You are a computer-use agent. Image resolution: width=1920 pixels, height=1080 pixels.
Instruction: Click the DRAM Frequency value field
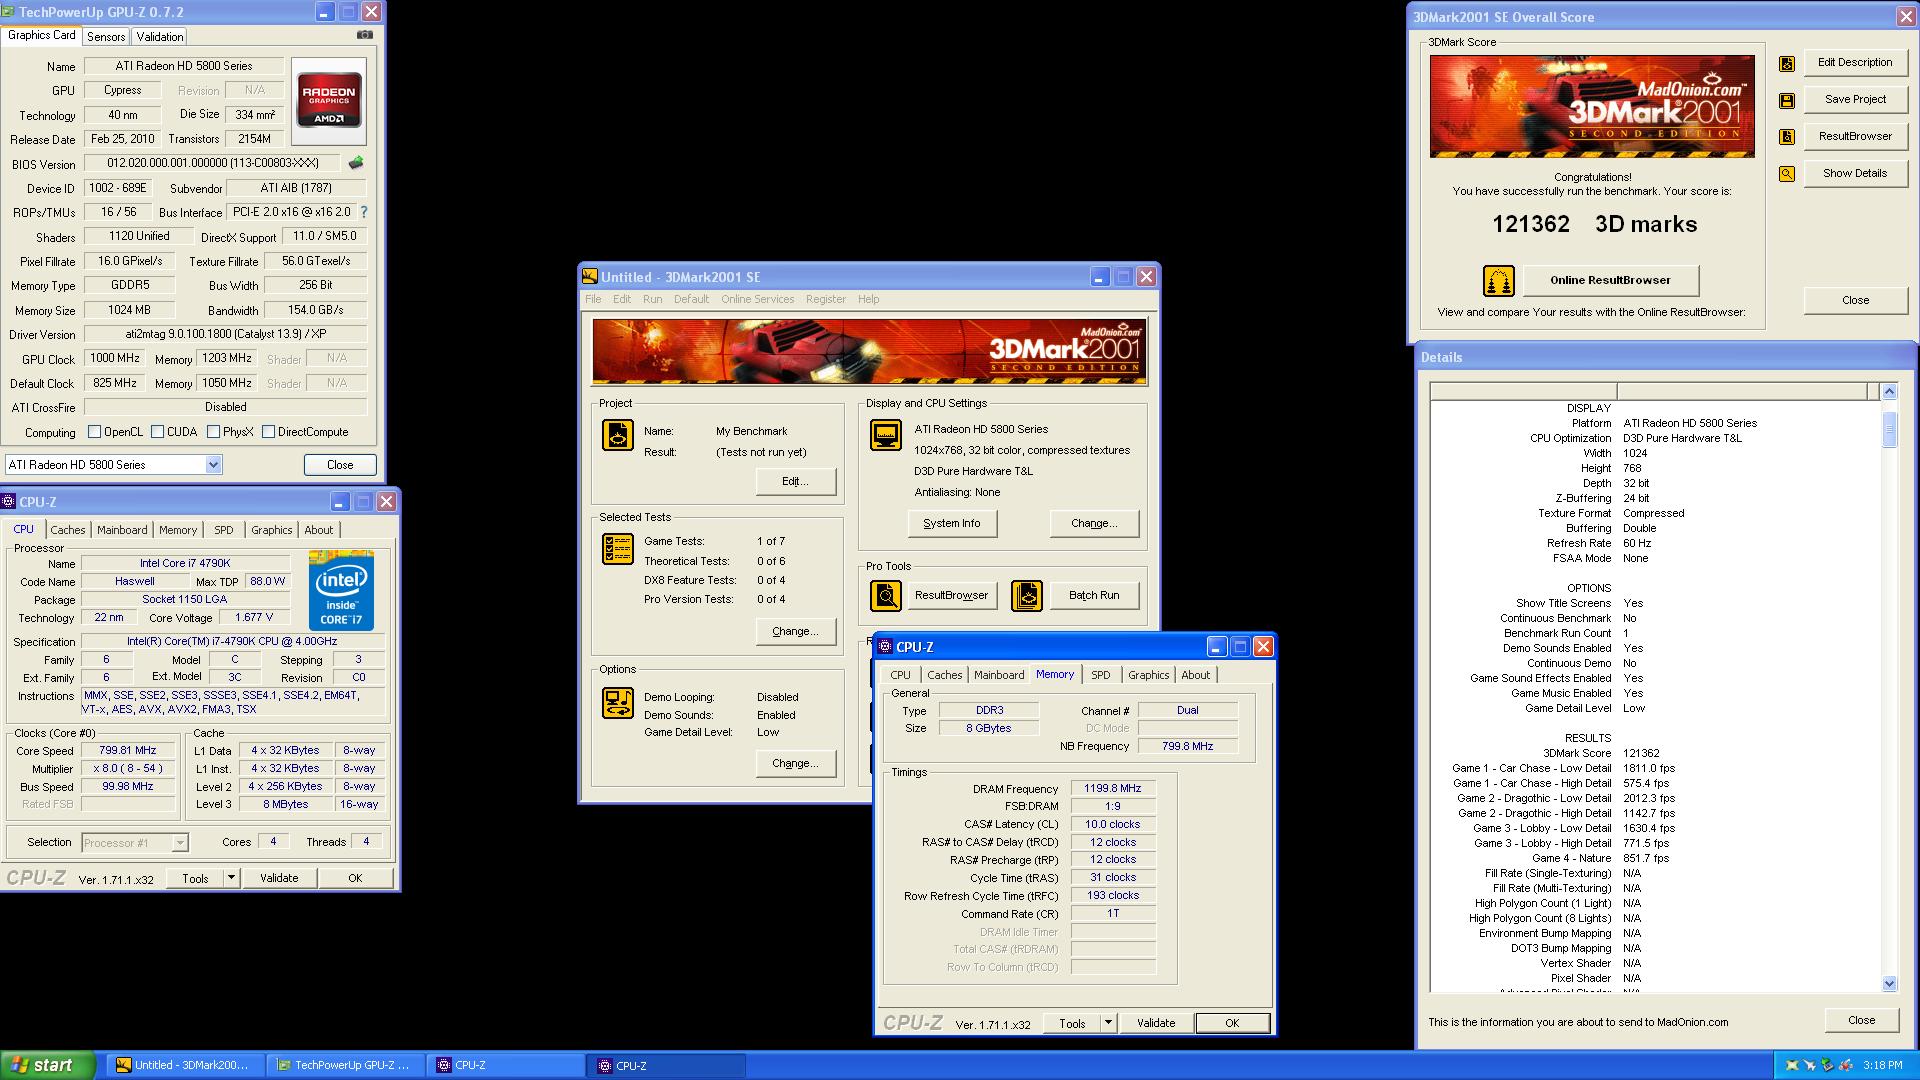(x=1113, y=789)
